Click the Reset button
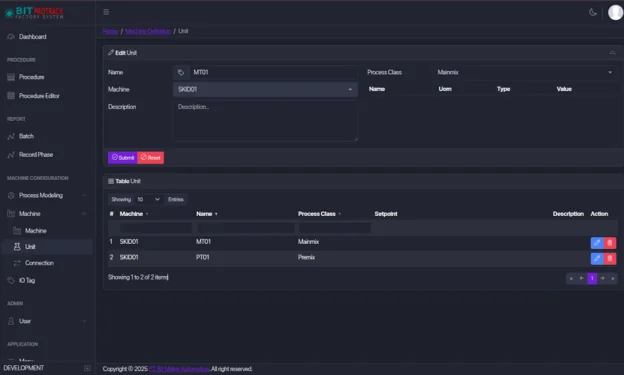The width and height of the screenshot is (624, 375). click(x=150, y=158)
